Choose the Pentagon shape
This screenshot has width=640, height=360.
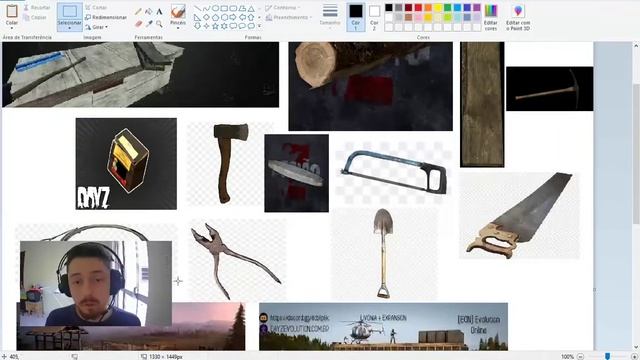click(216, 17)
